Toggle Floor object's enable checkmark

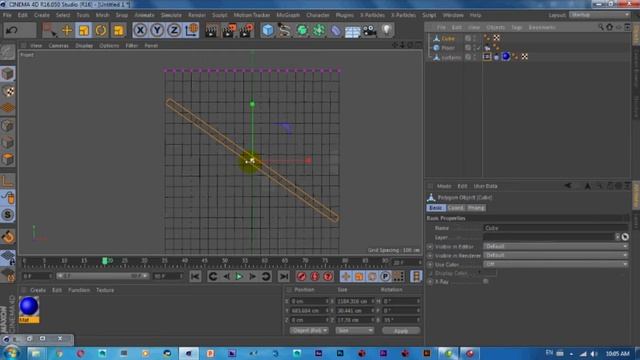click(478, 48)
